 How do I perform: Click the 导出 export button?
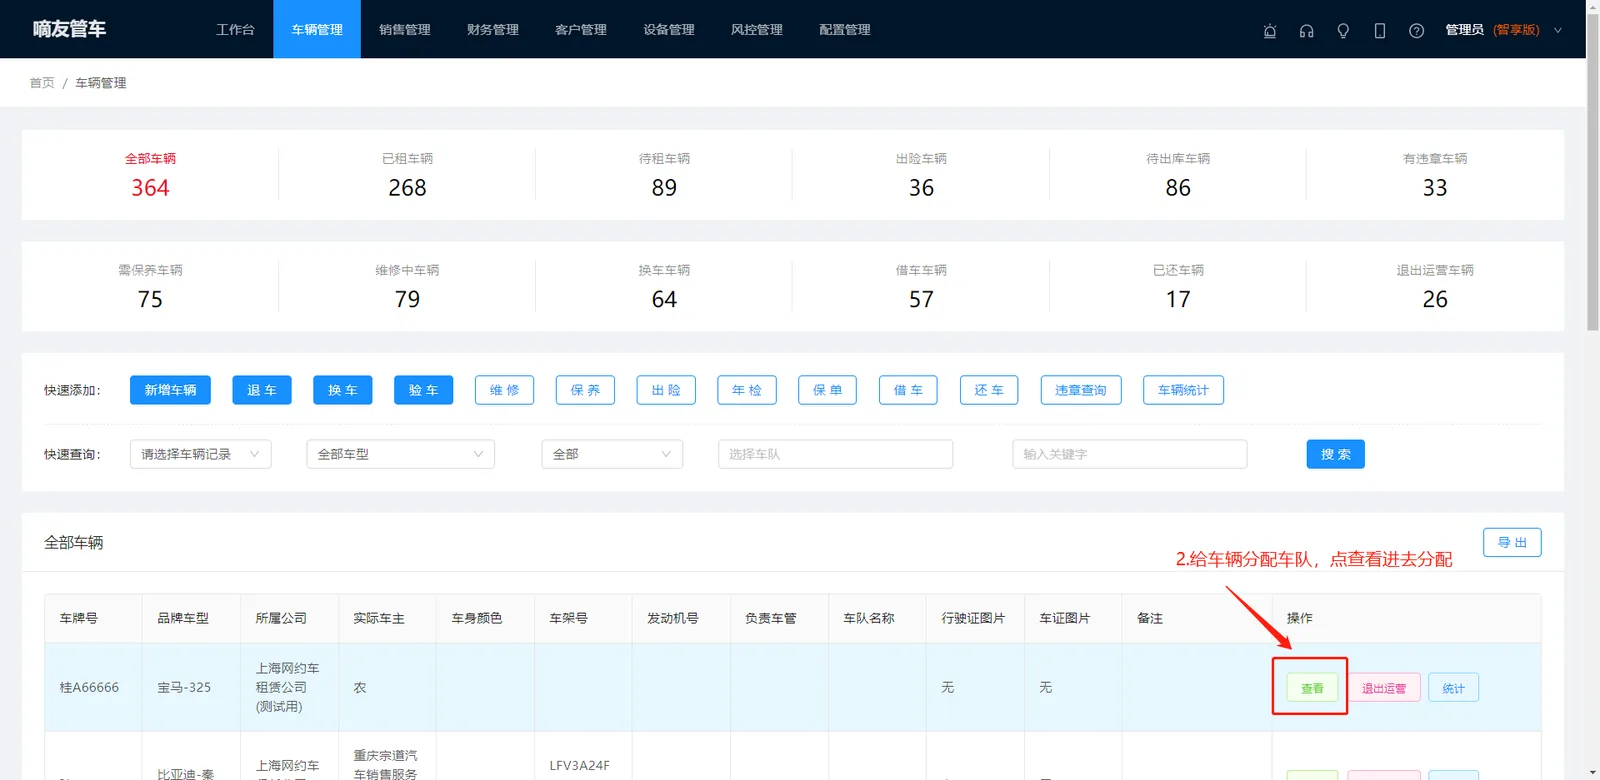(x=1512, y=542)
